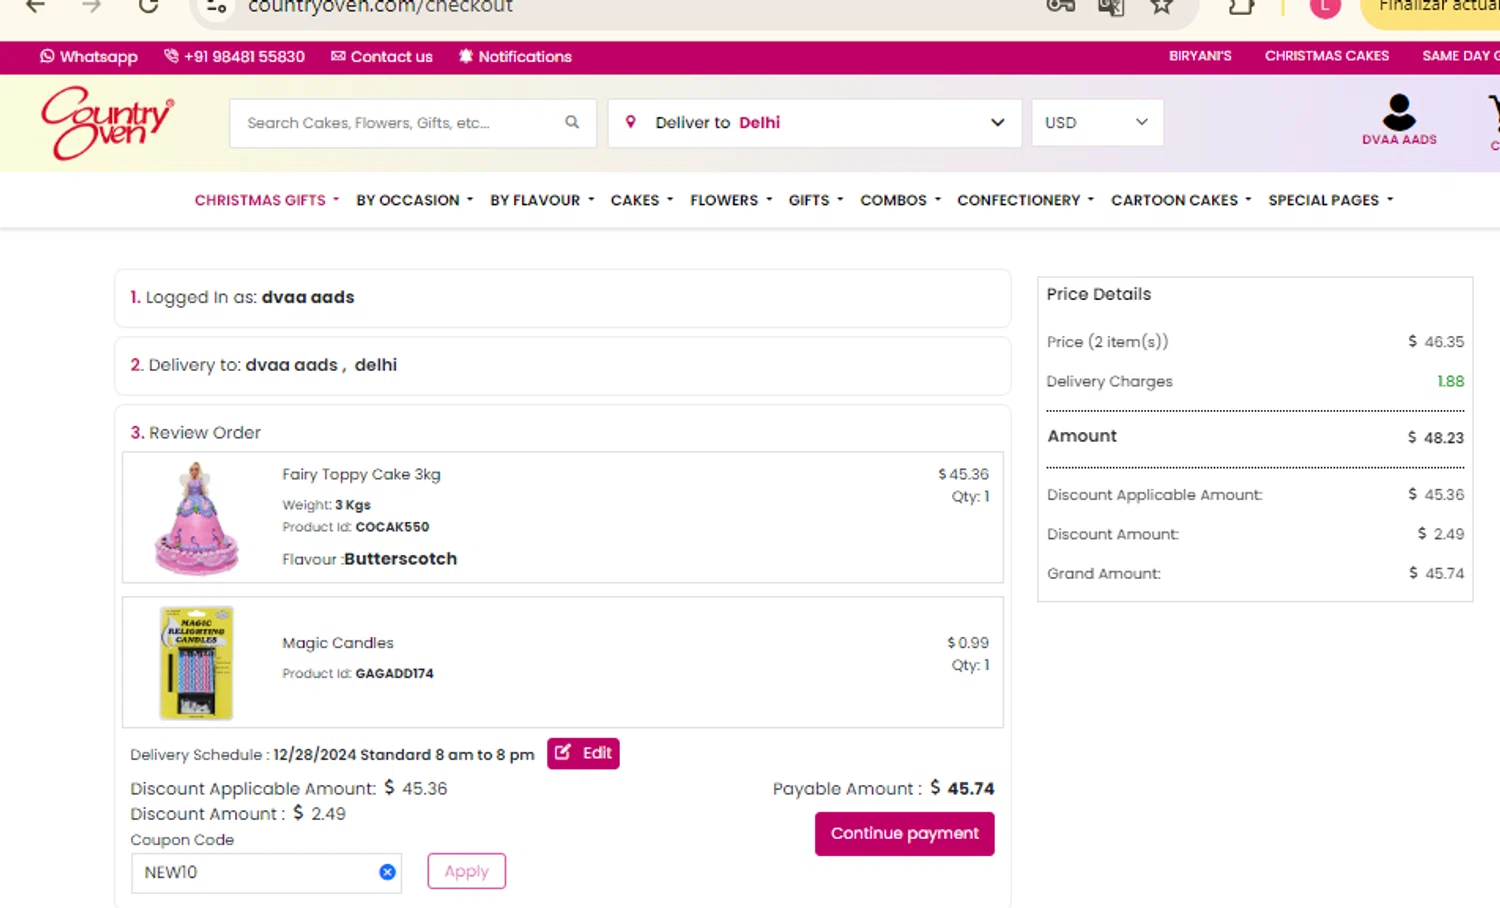Click the site info icon in address bar
The width and height of the screenshot is (1500, 908).
pos(216,7)
